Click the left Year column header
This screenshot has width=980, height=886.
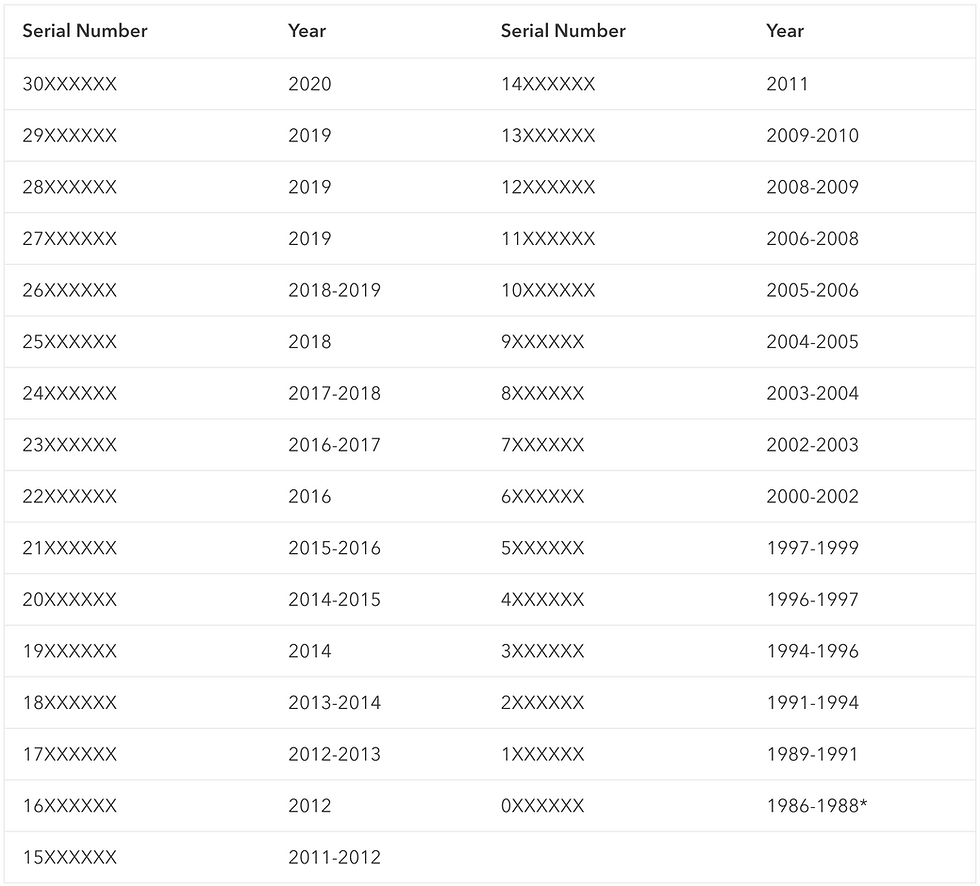[307, 31]
